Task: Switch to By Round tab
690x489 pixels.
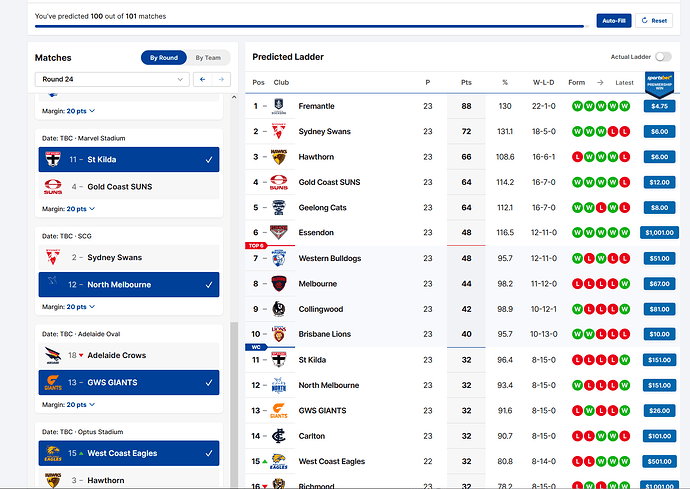Action: click(x=164, y=58)
